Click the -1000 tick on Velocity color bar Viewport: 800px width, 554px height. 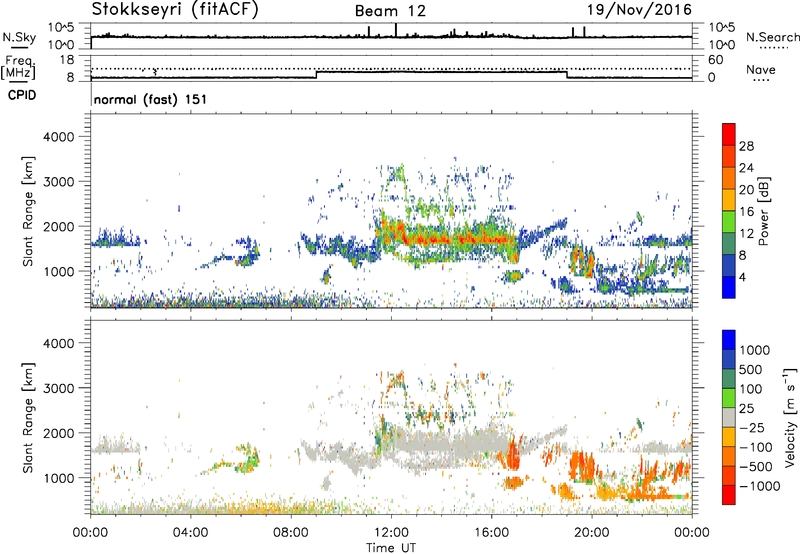[760, 486]
